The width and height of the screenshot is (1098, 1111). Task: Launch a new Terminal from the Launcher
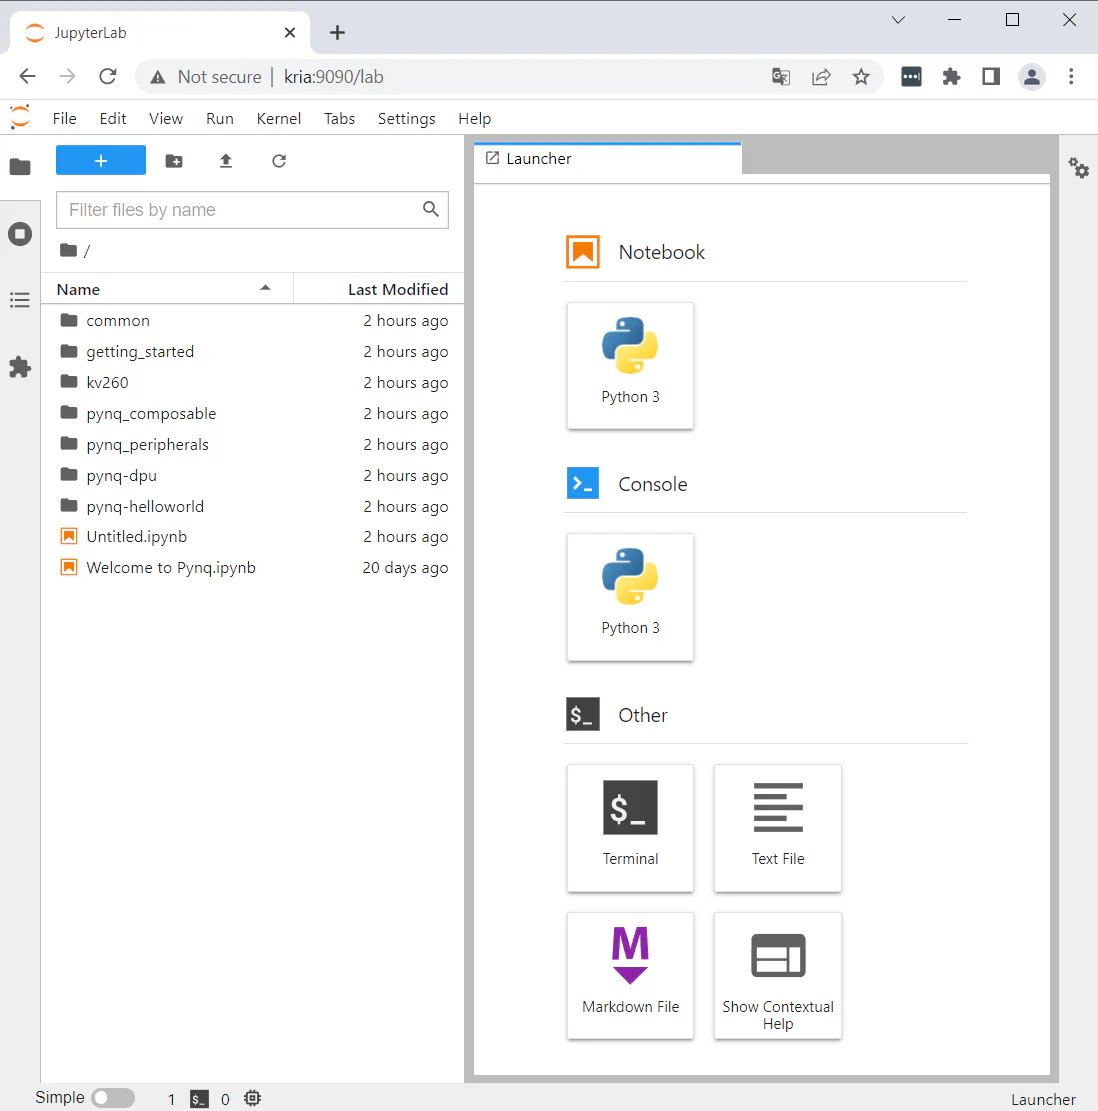[630, 828]
